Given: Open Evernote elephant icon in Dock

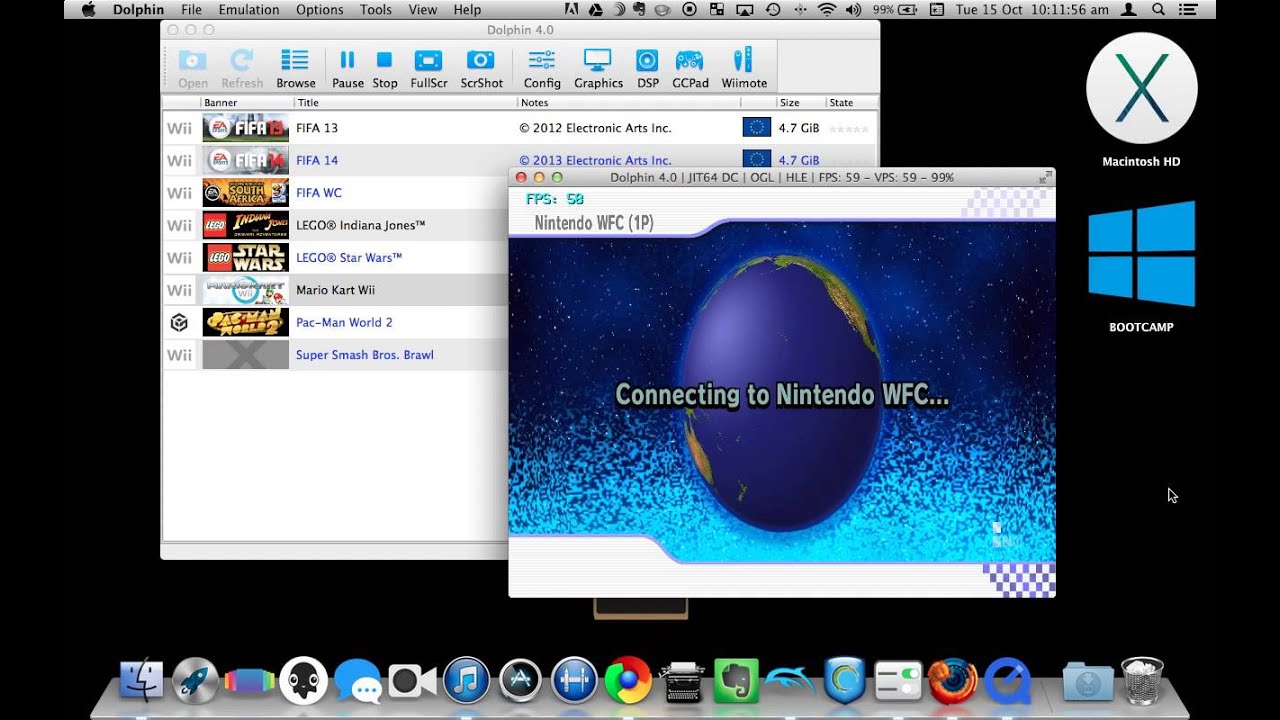Looking at the screenshot, I should tap(736, 681).
